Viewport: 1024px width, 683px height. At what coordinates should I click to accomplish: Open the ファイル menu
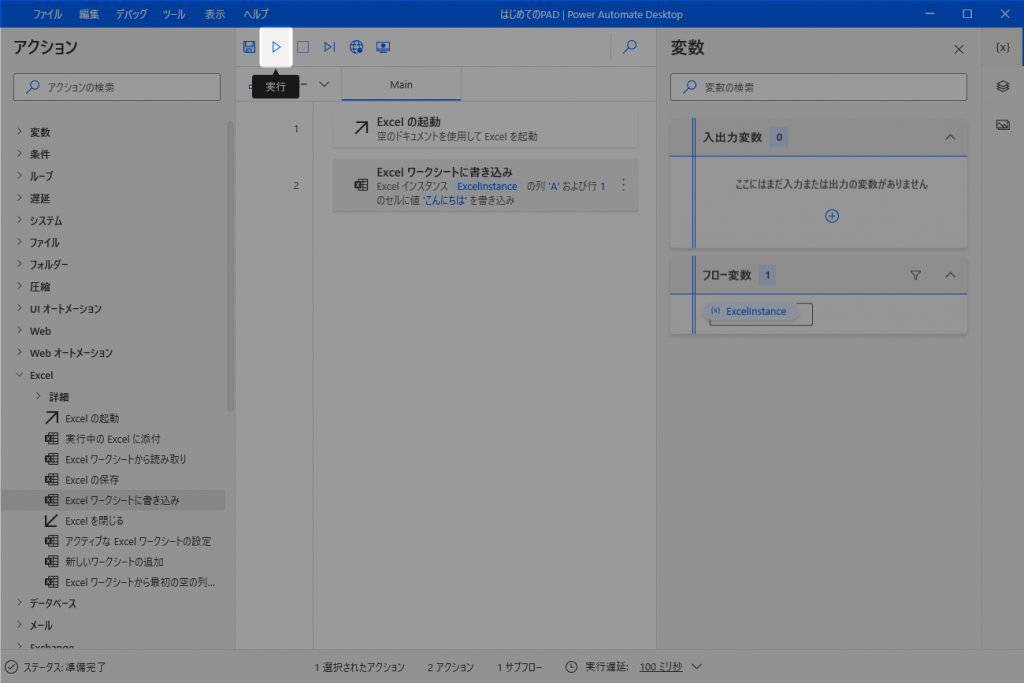click(47, 14)
